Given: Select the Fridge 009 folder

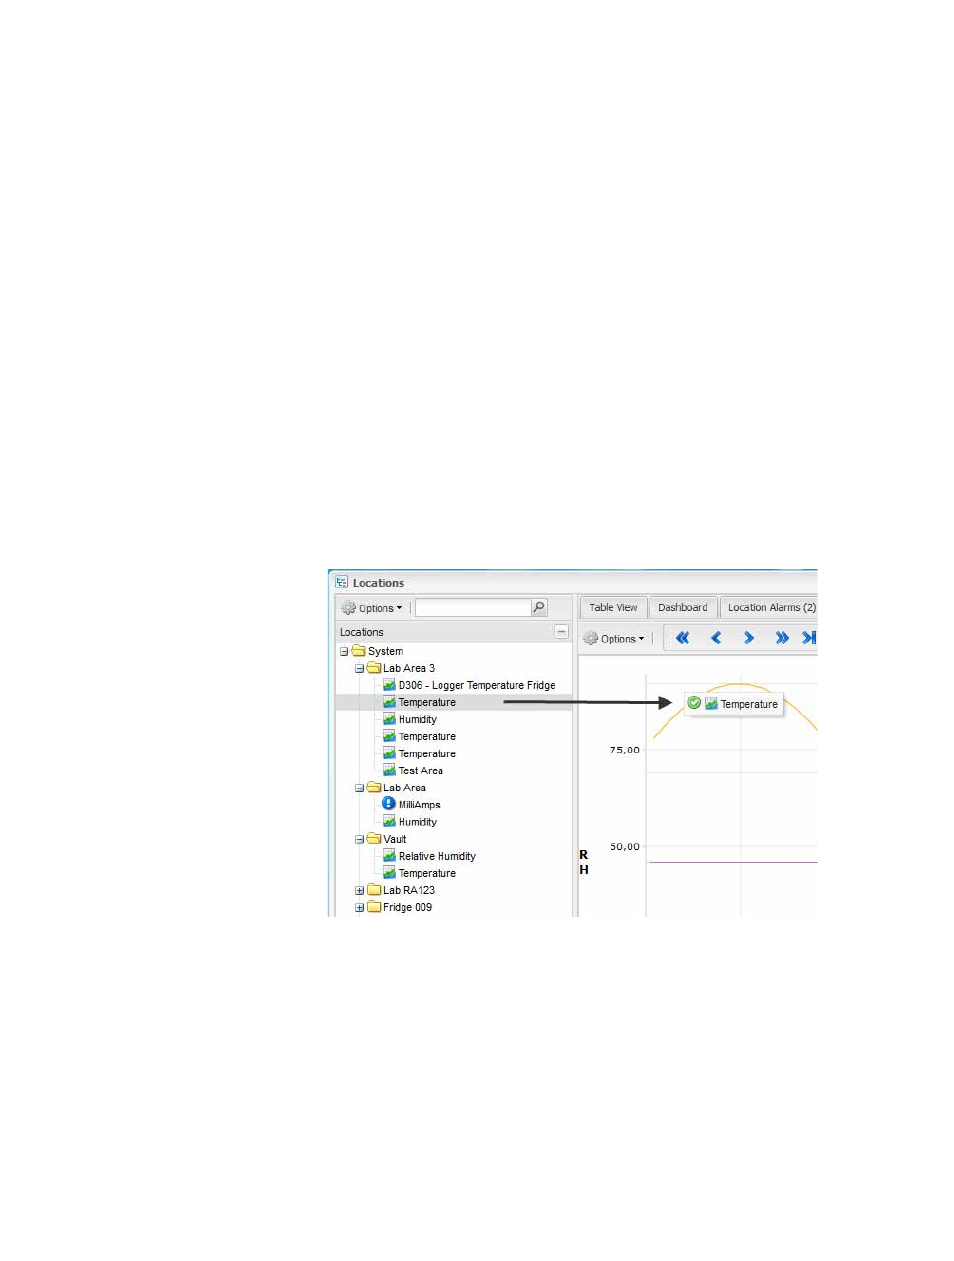Looking at the screenshot, I should point(400,907).
